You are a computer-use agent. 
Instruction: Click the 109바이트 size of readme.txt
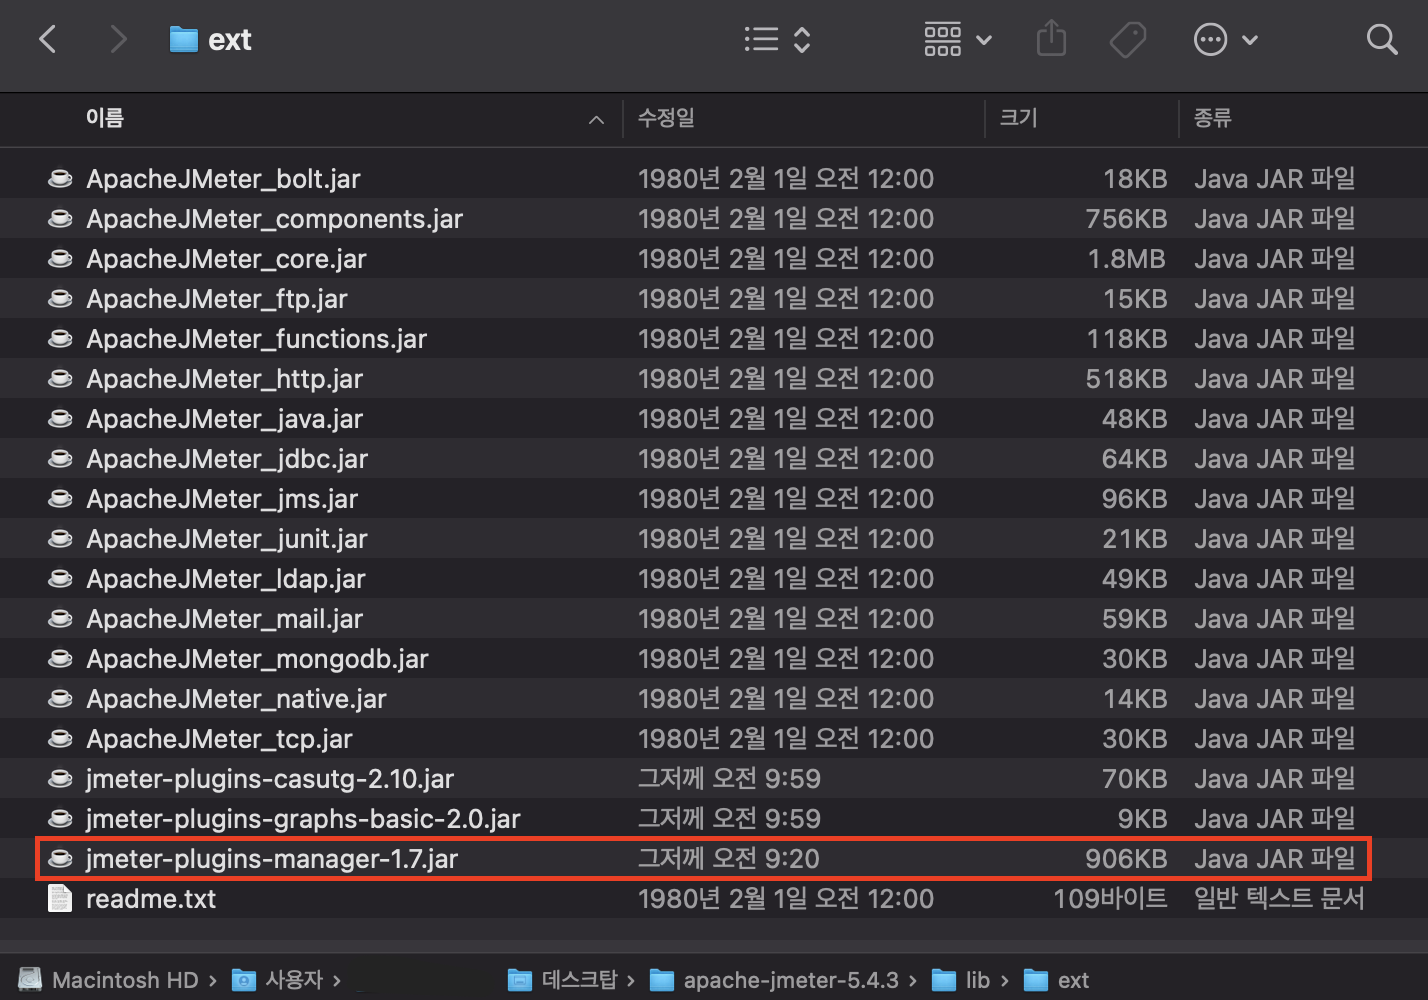tap(1110, 899)
